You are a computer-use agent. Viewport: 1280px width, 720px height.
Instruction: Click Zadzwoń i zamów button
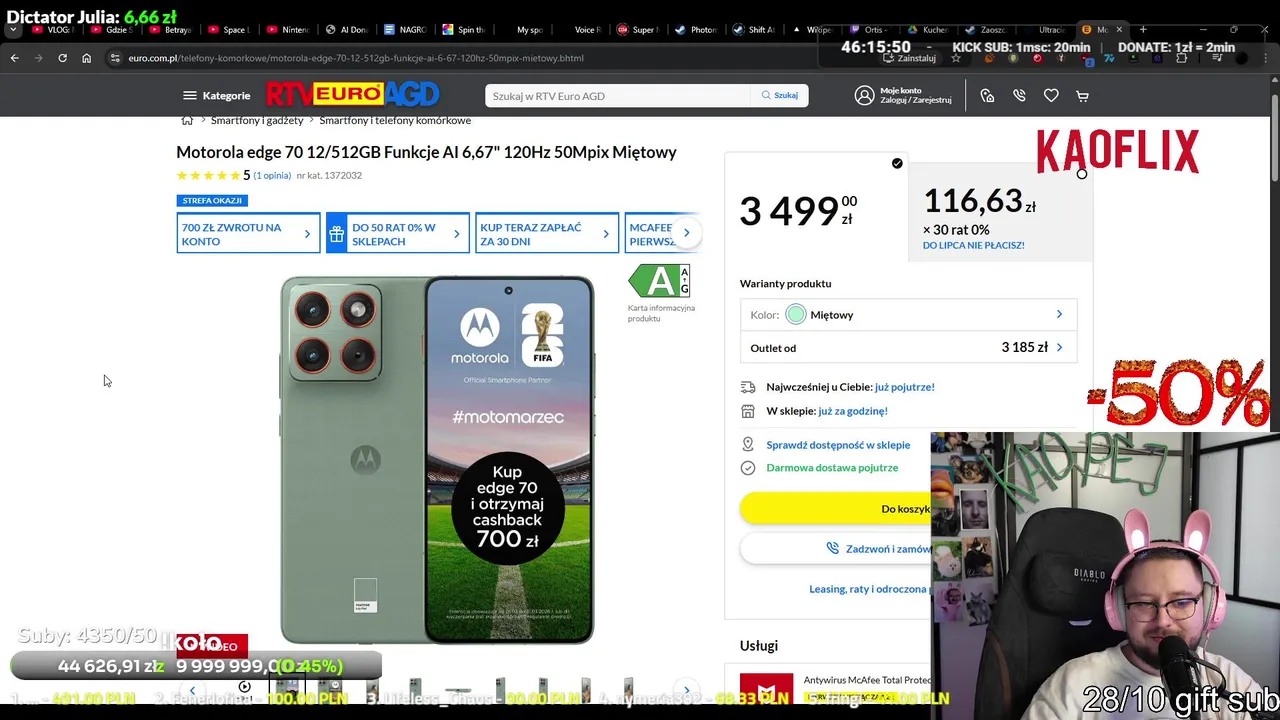pyautogui.click(x=836, y=549)
